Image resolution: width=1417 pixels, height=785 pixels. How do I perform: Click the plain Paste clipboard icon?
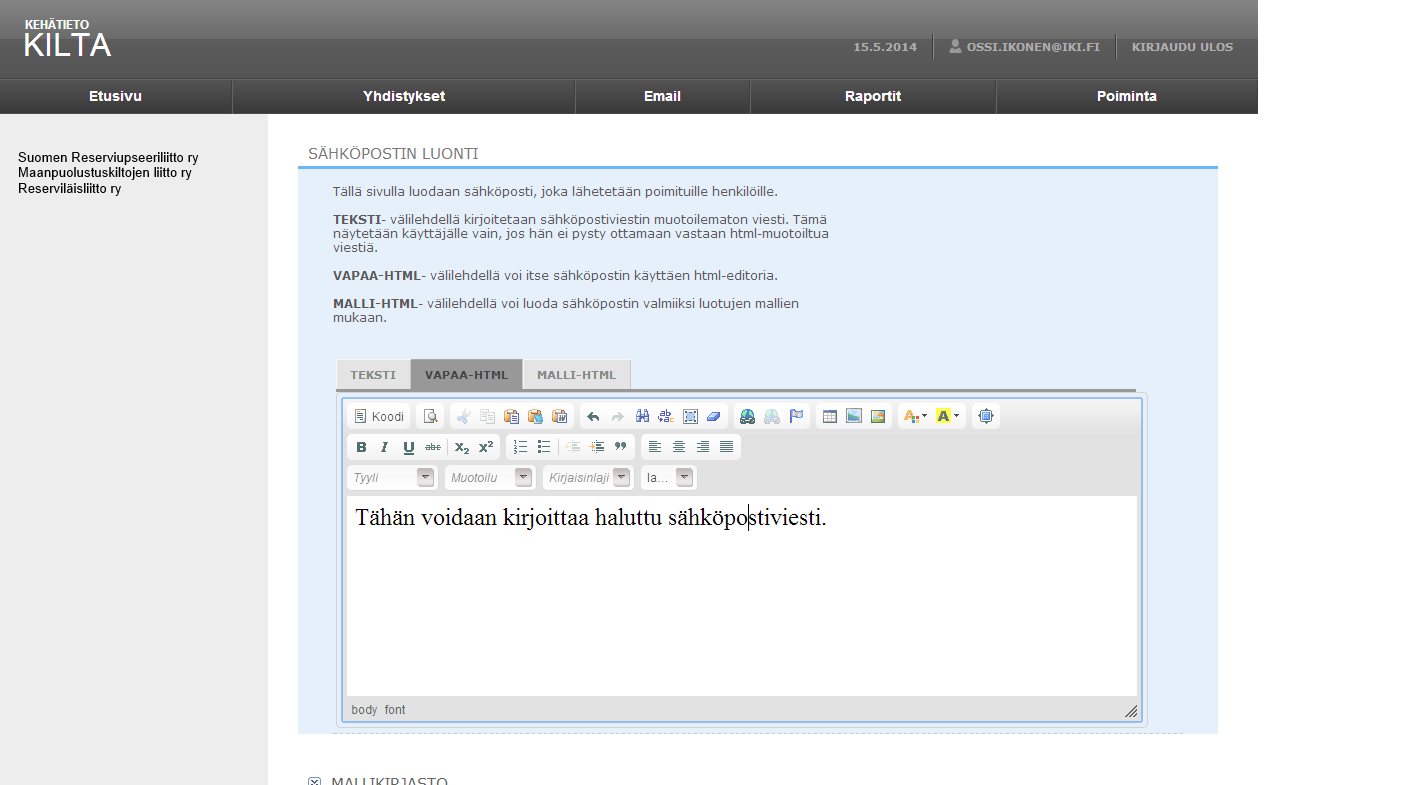pos(511,417)
